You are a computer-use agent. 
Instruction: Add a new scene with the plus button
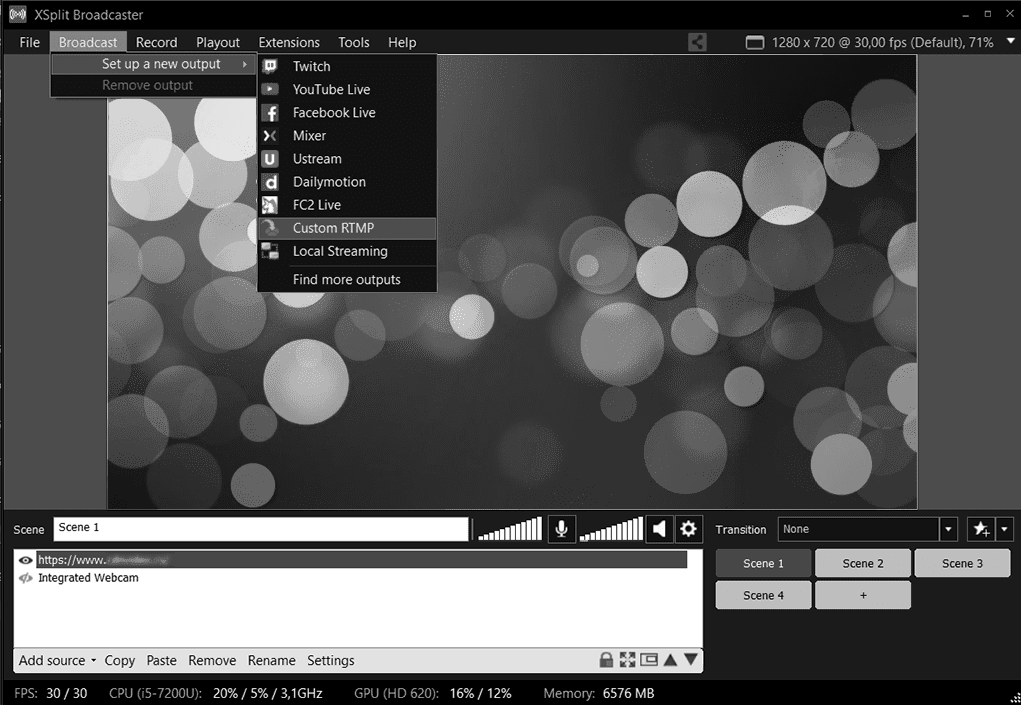862,595
